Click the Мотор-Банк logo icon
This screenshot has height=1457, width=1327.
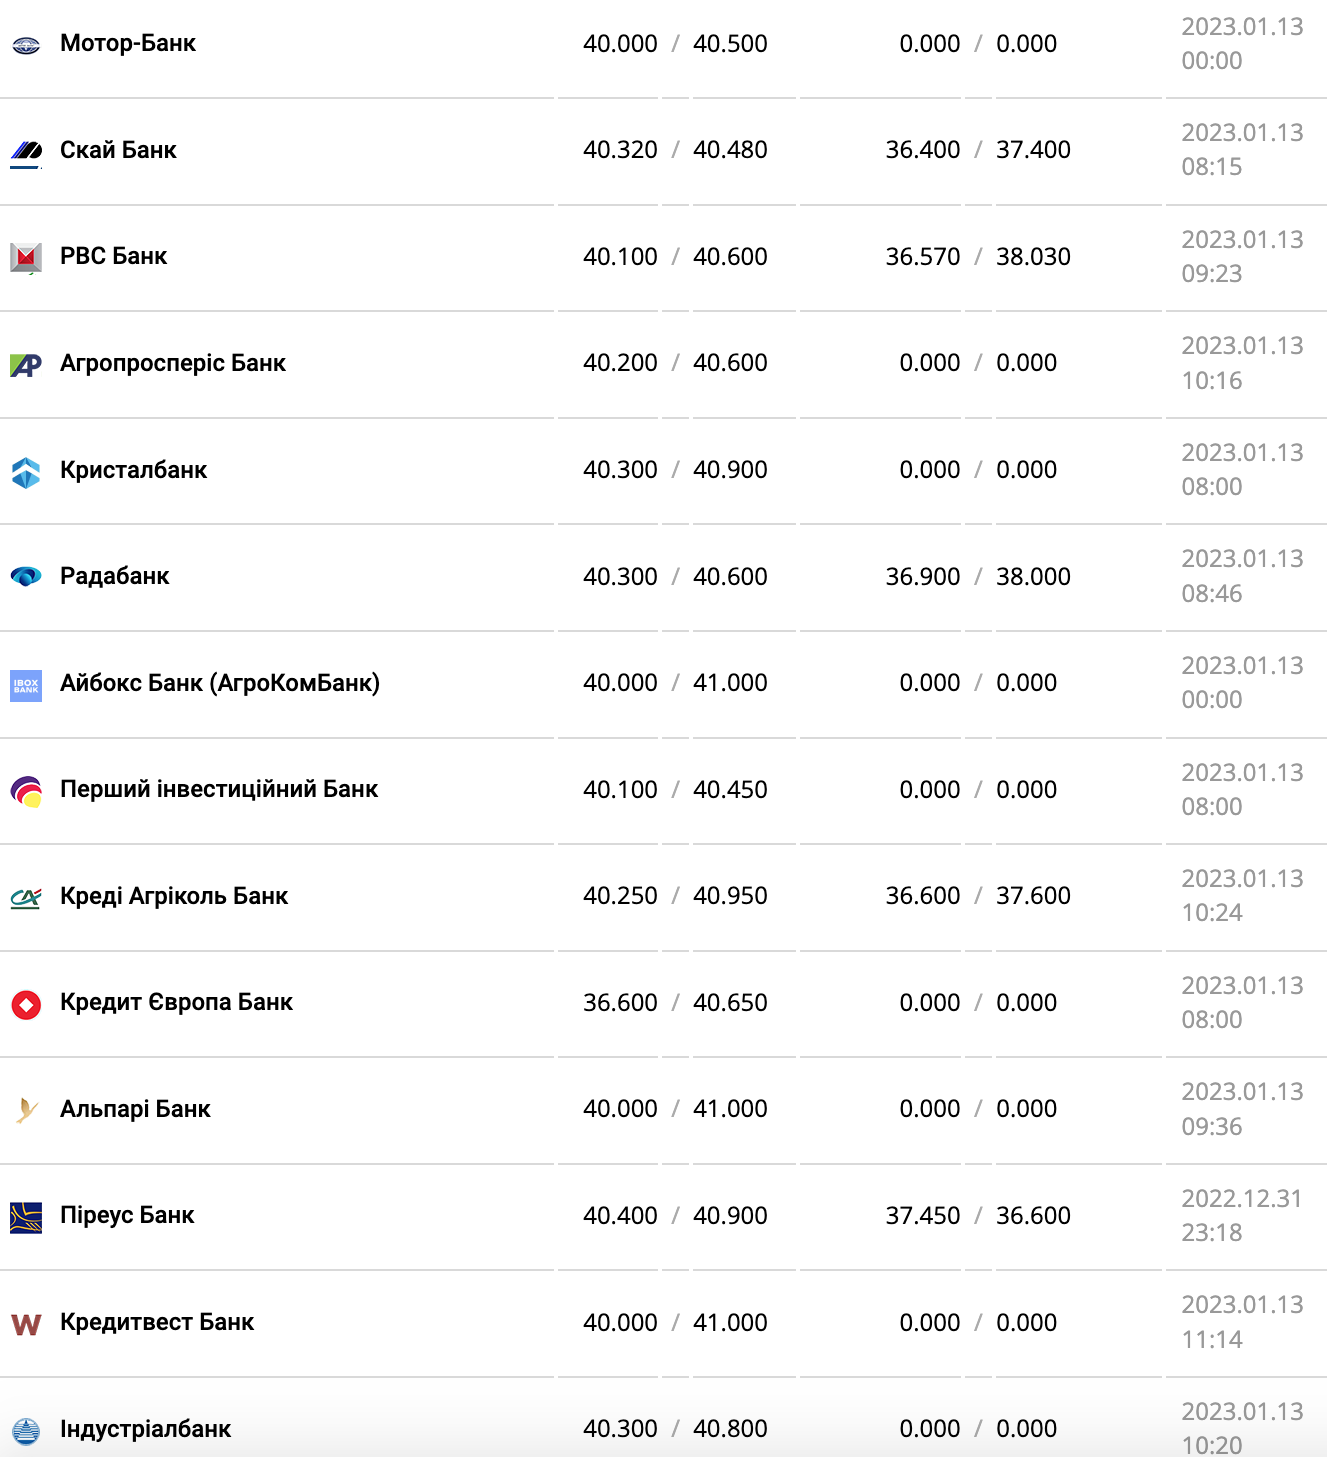(x=26, y=45)
